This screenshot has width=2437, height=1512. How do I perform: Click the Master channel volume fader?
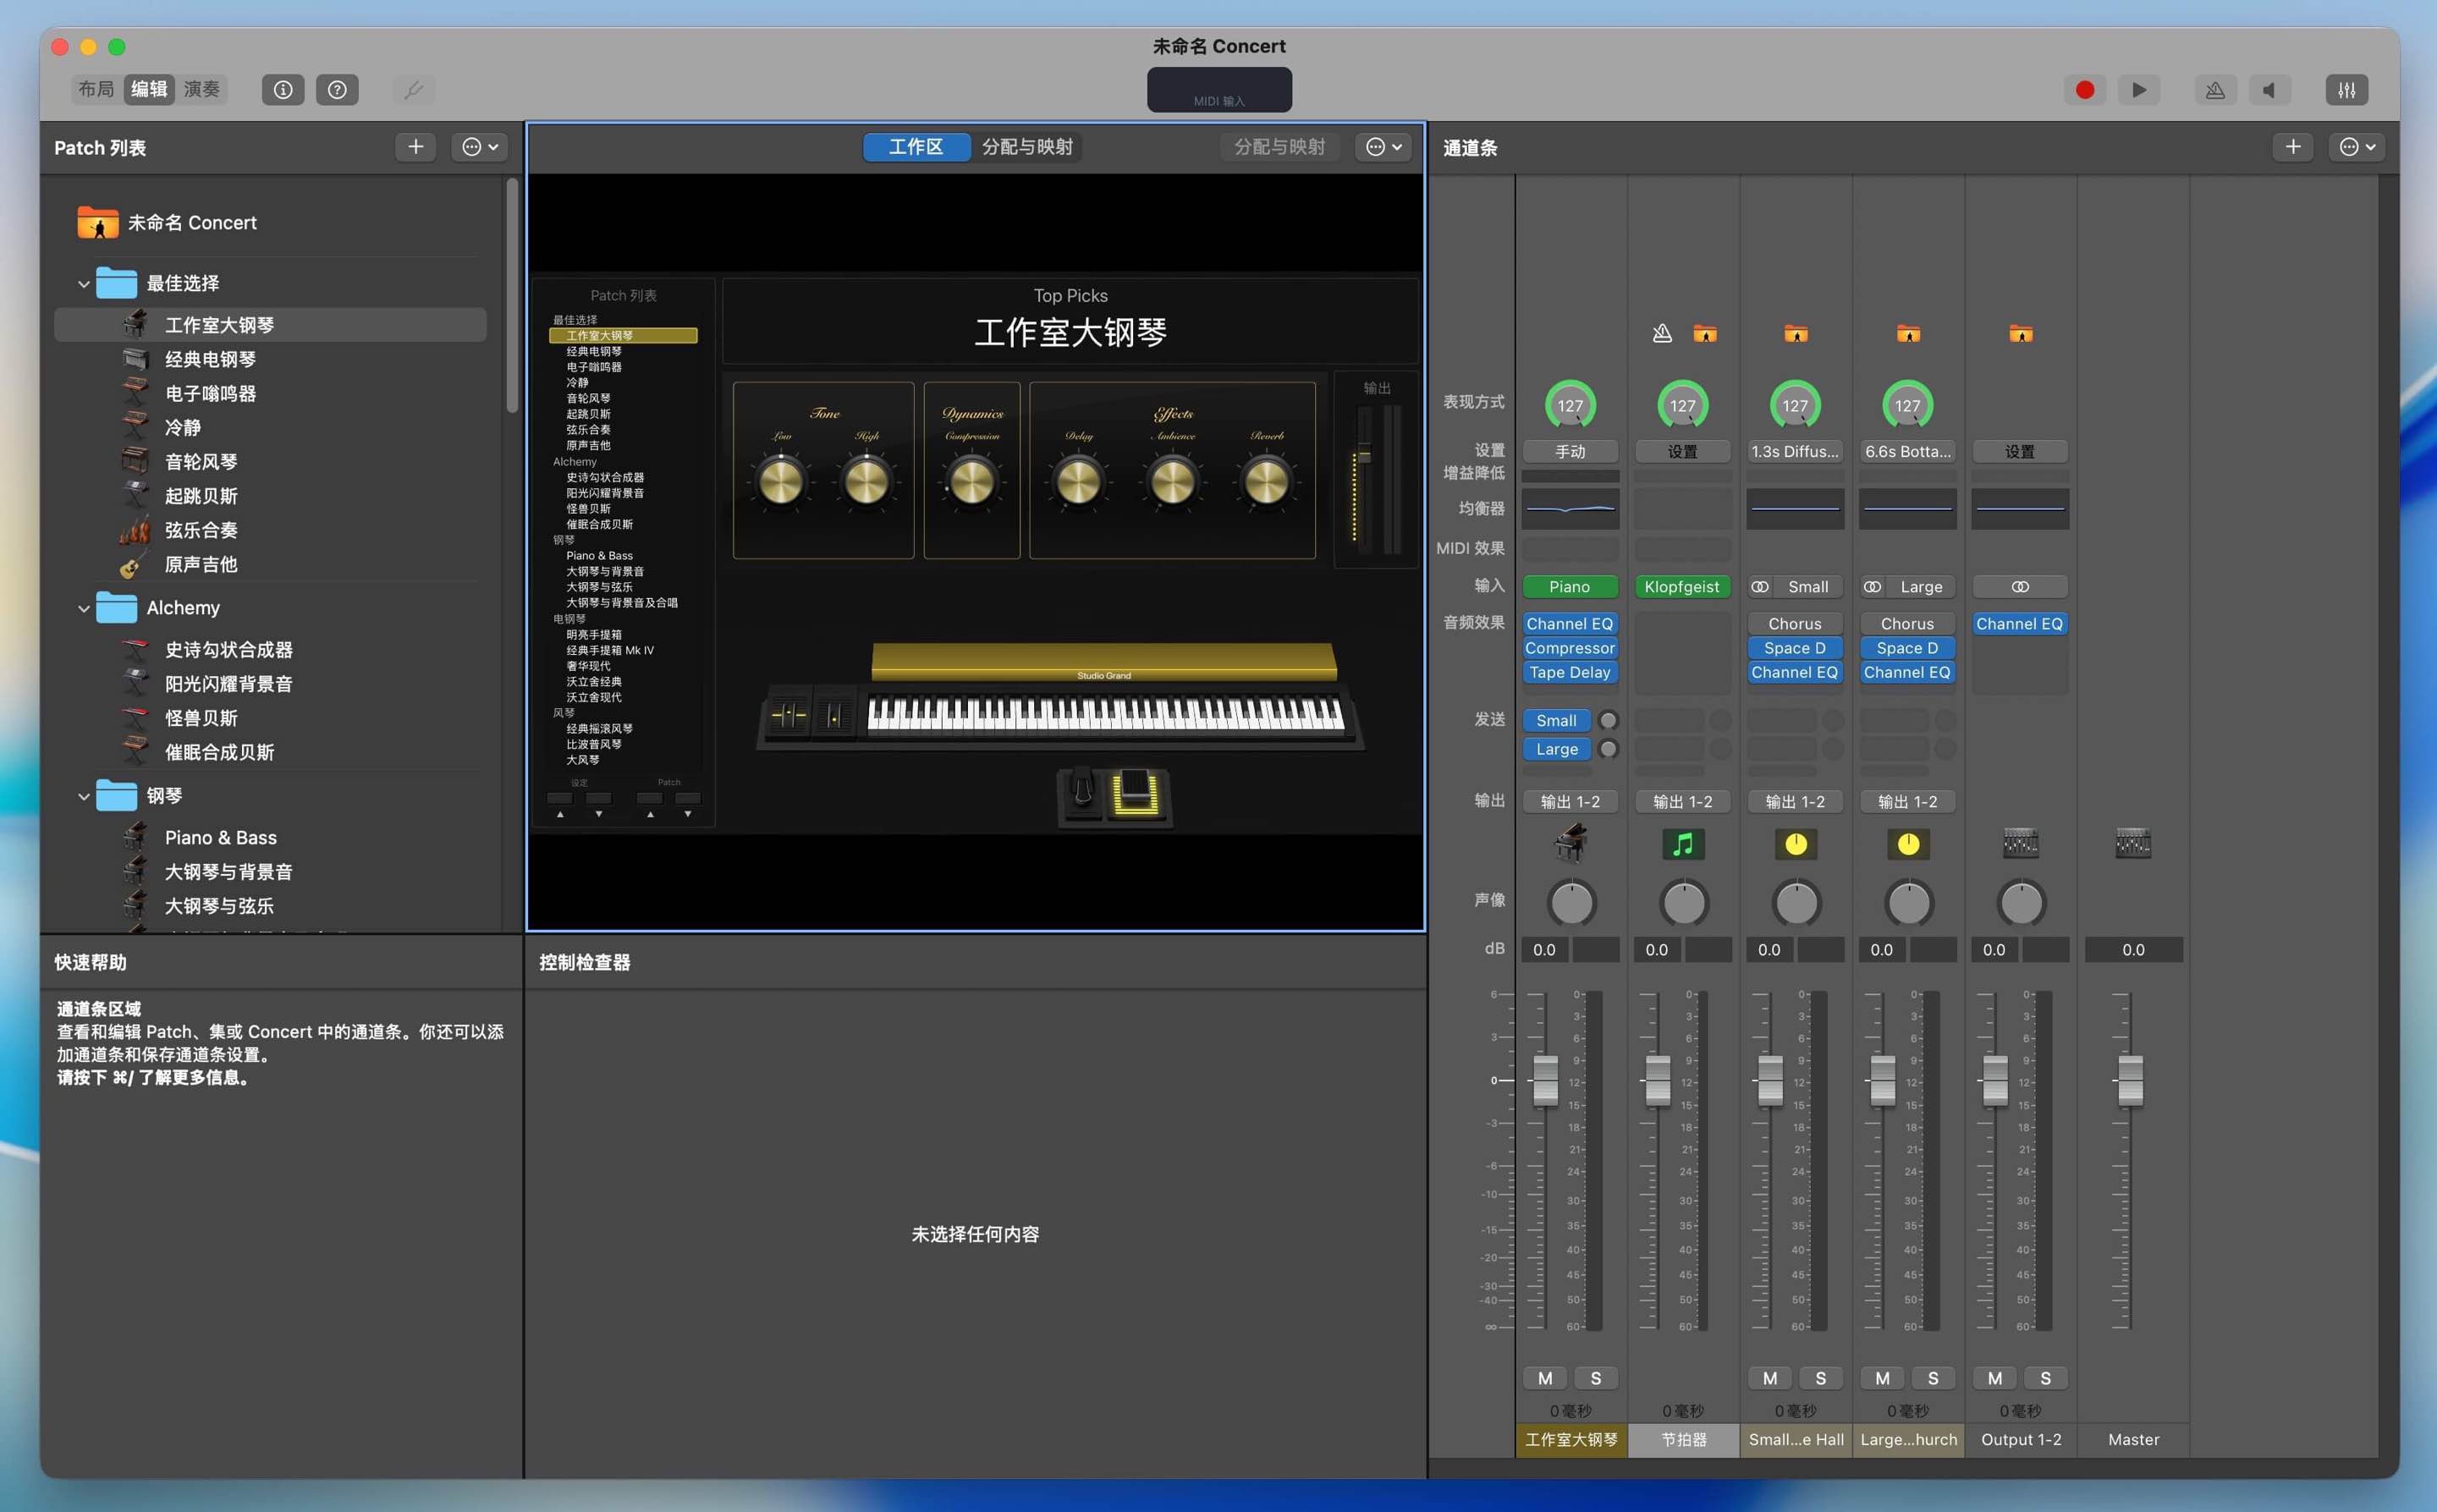pyautogui.click(x=2131, y=1080)
